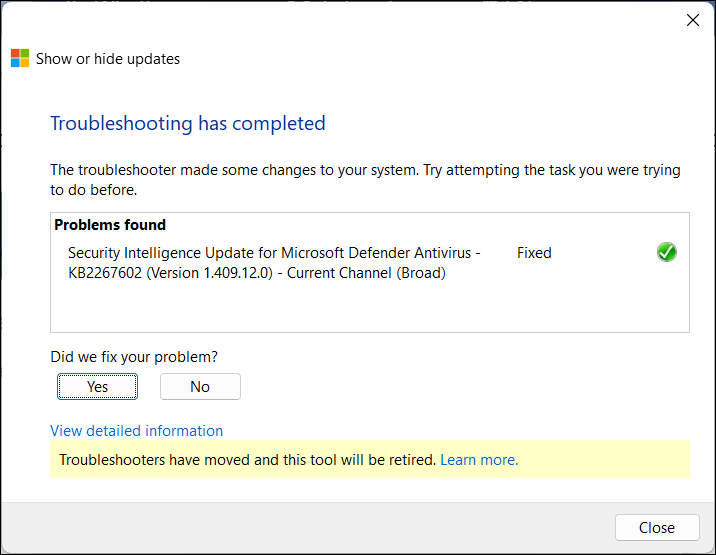Click the "Troubleshooting has completed" heading

coord(188,124)
